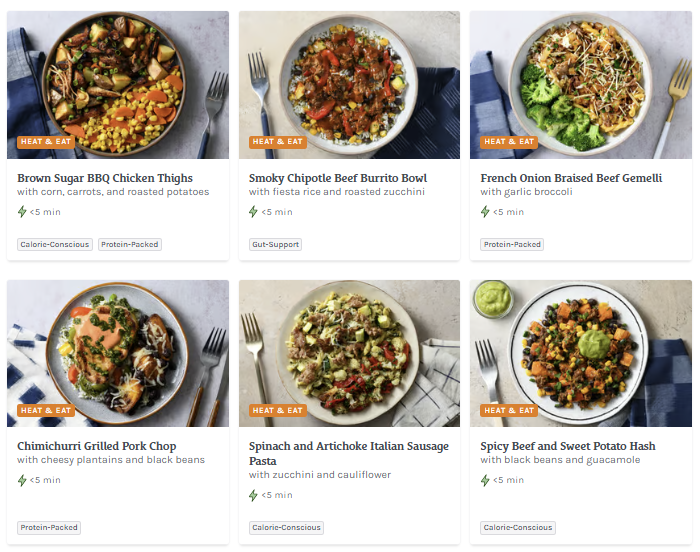
Task: Click the lightning icon under Spicy Beef Hash
Action: [x=485, y=480]
